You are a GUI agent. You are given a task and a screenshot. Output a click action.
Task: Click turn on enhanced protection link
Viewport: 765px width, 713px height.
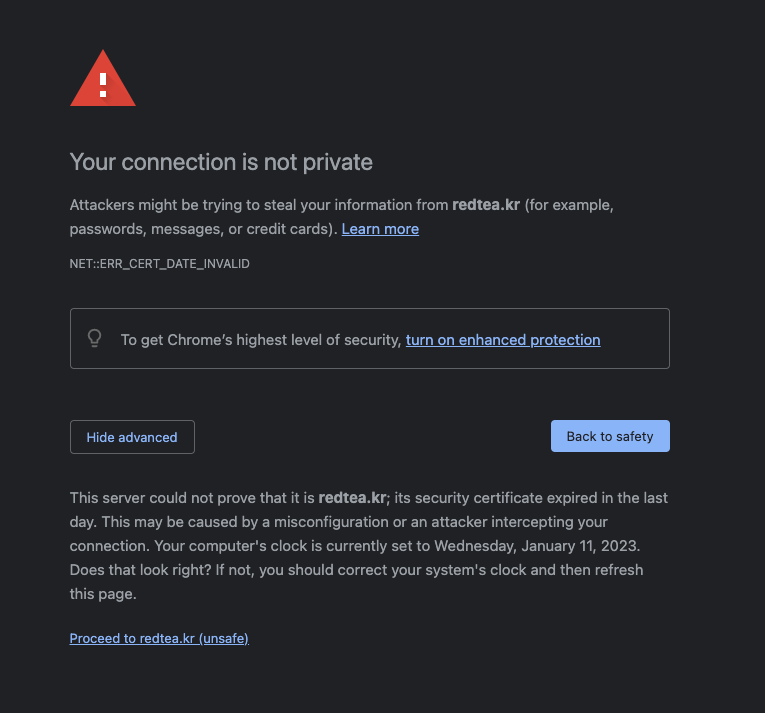pyautogui.click(x=503, y=340)
